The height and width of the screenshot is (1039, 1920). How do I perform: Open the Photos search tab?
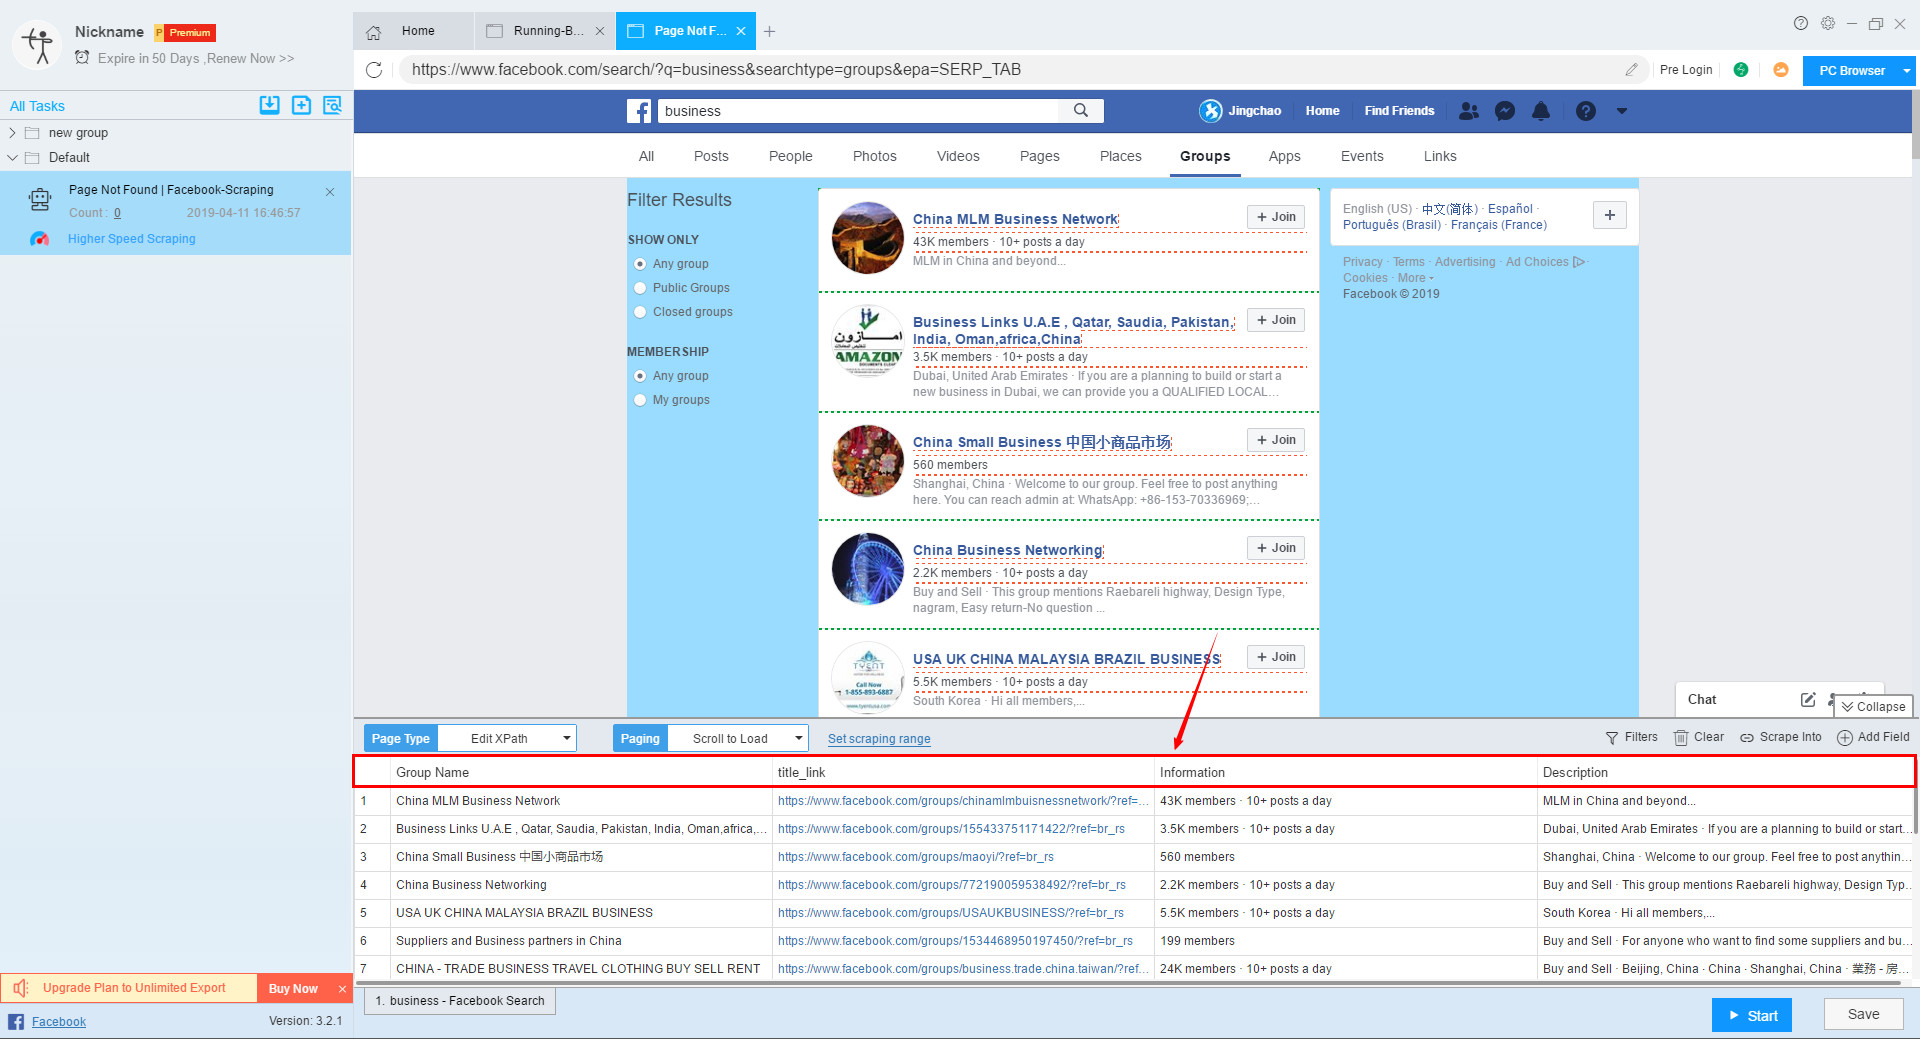pos(874,156)
